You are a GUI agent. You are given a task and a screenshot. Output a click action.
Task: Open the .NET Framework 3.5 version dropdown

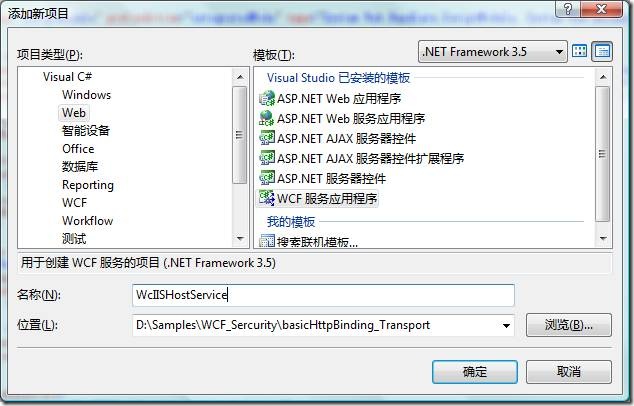pos(492,52)
